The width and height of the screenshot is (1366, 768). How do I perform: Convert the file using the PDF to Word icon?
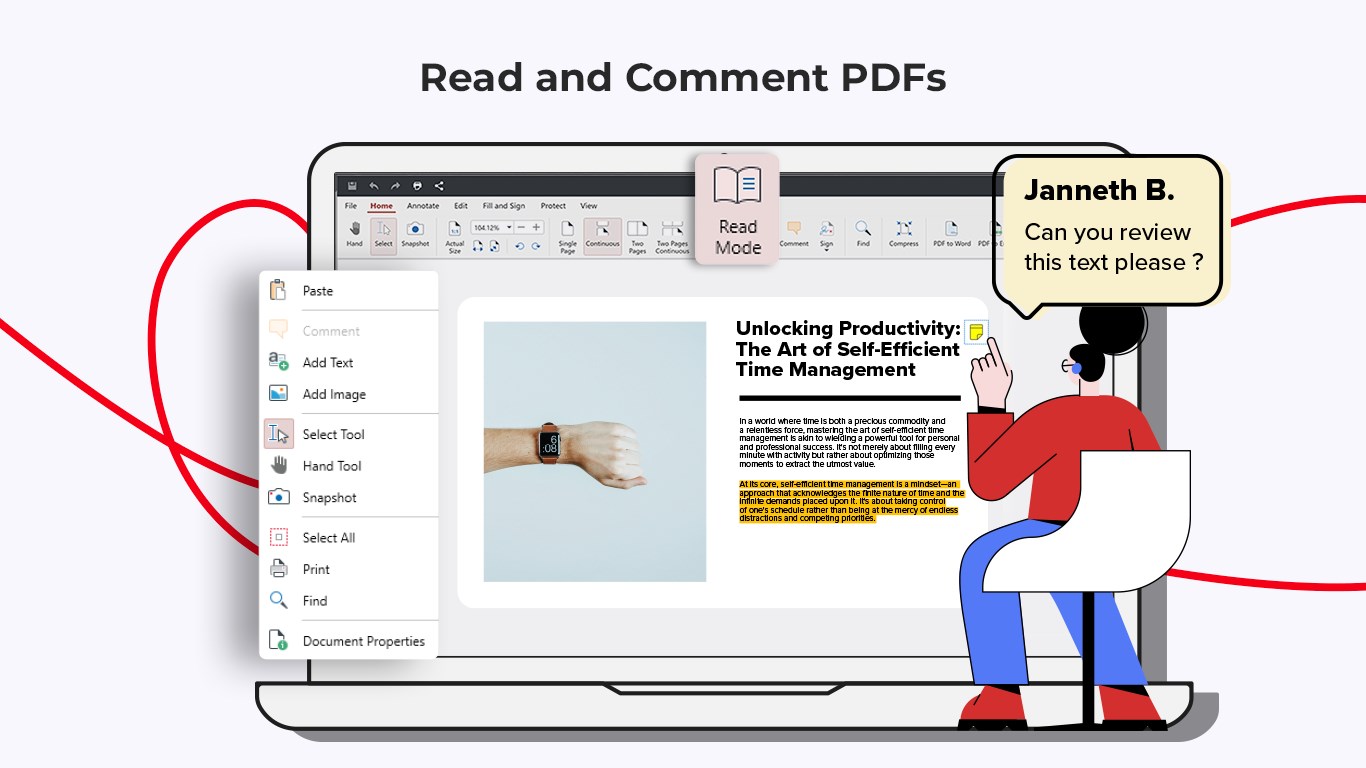pos(951,230)
